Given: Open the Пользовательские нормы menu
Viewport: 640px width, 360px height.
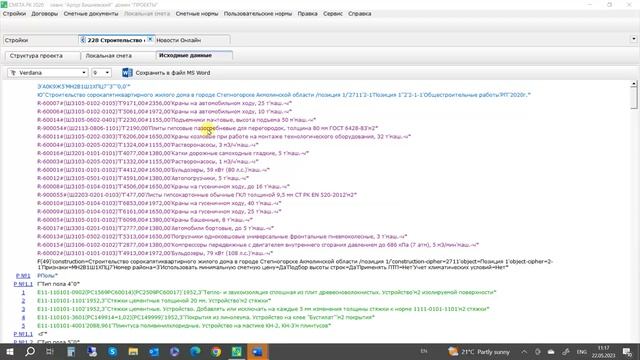Looking at the screenshot, I should click(258, 13).
